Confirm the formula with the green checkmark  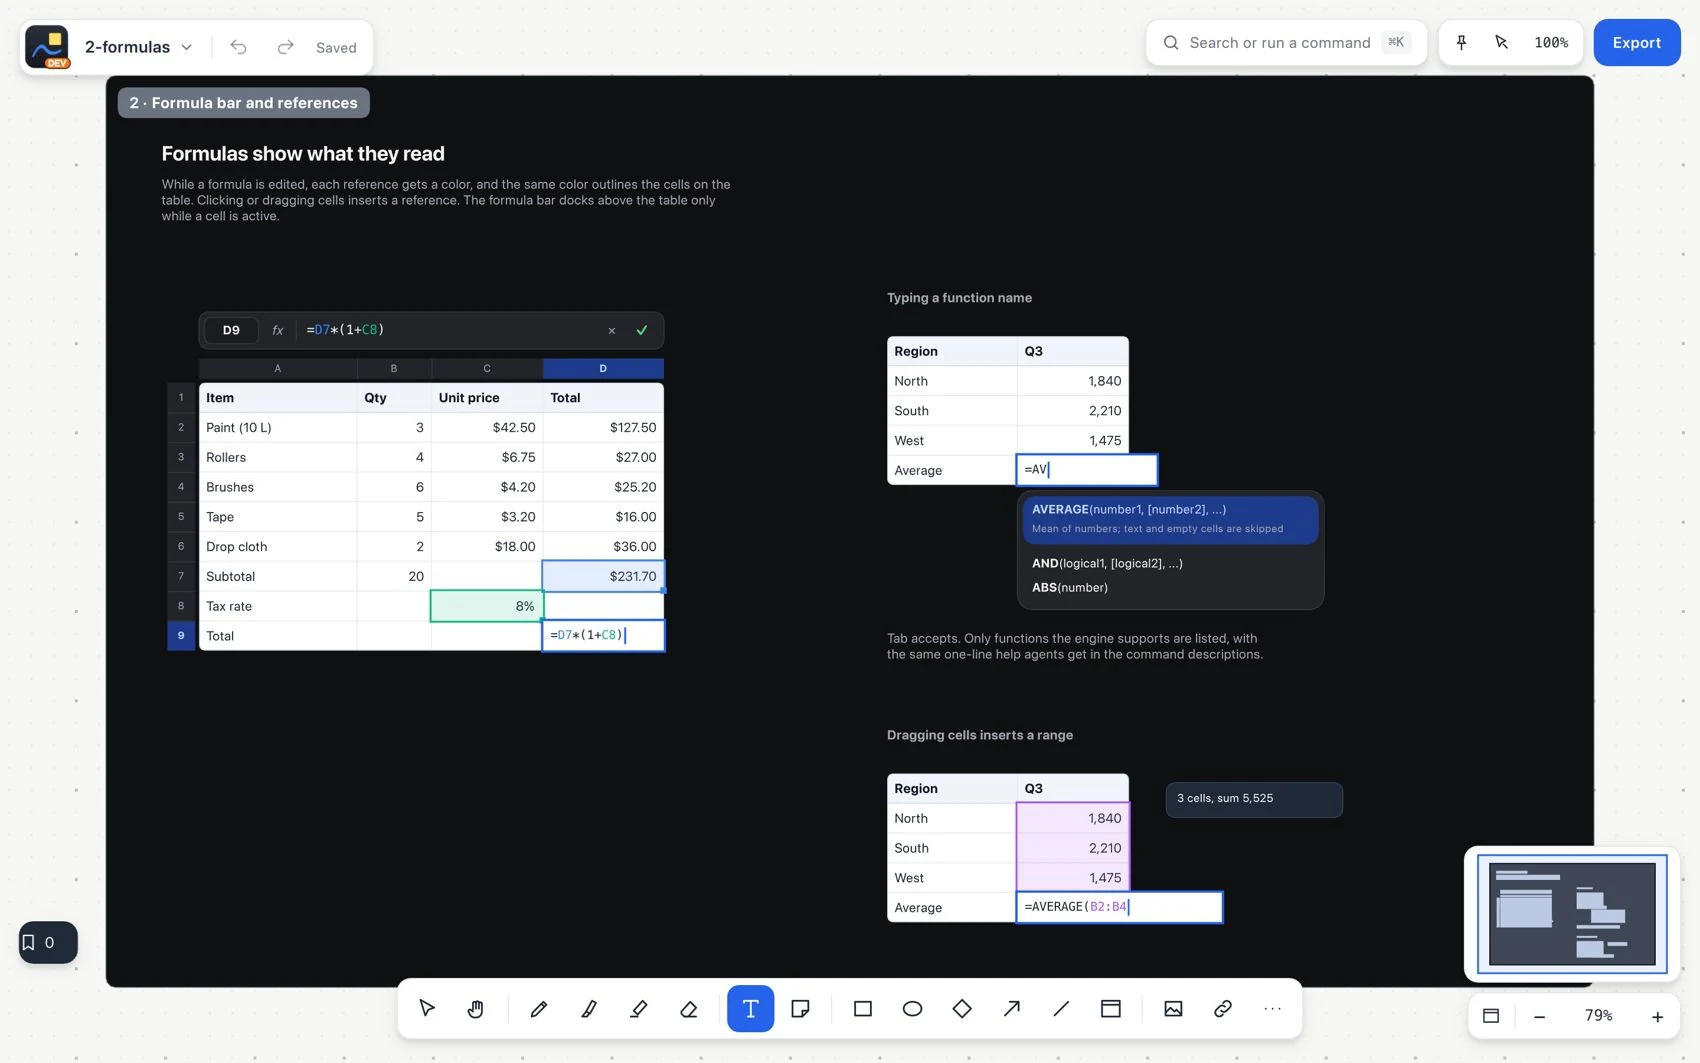pos(642,331)
